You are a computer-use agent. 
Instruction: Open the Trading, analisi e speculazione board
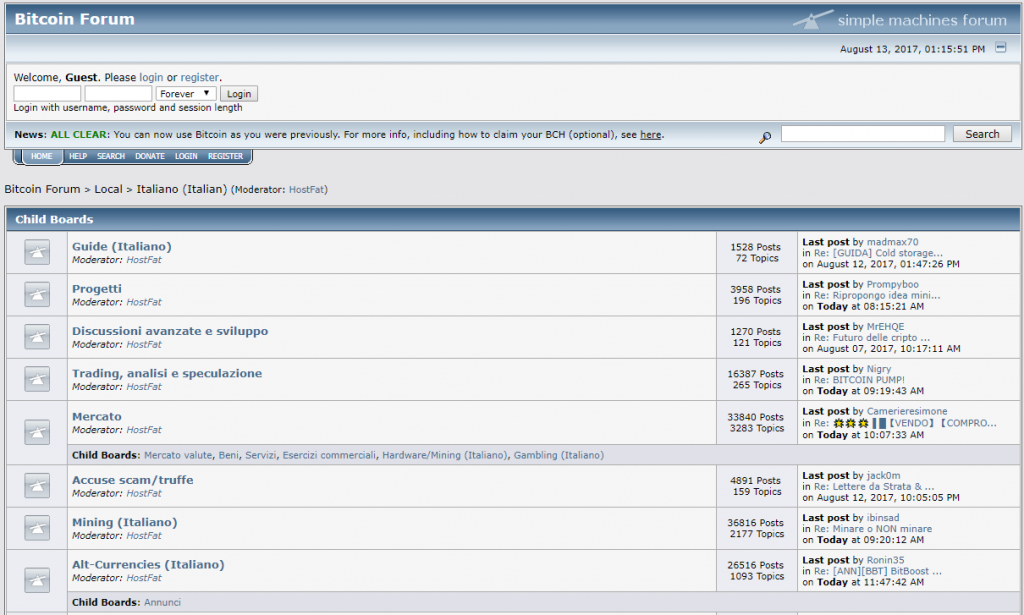coord(167,373)
